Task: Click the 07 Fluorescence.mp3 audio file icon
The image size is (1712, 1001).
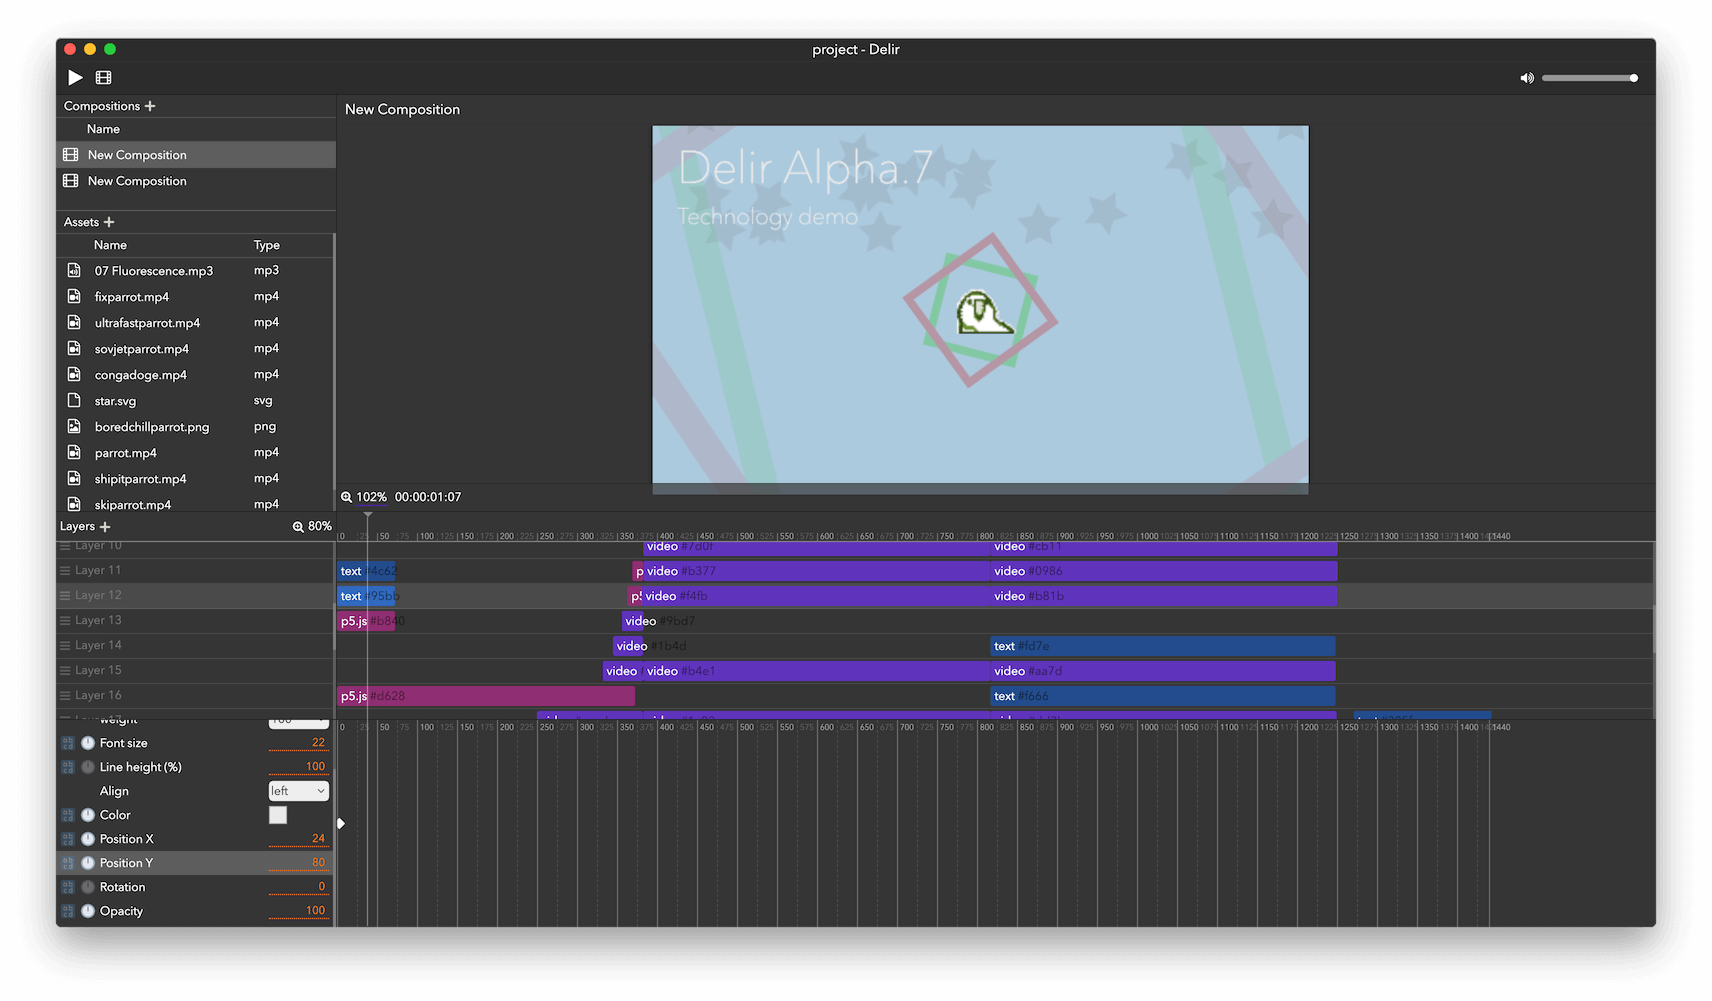Action: (74, 271)
